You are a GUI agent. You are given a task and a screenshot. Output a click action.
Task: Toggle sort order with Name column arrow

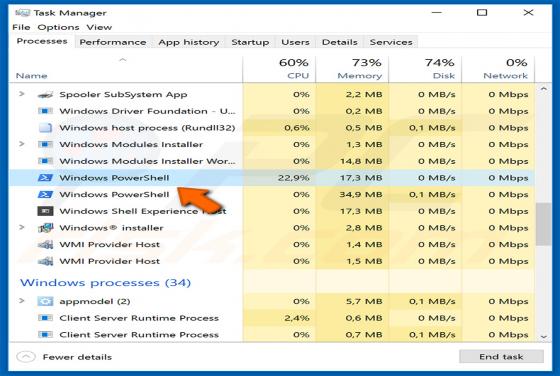click(122, 60)
